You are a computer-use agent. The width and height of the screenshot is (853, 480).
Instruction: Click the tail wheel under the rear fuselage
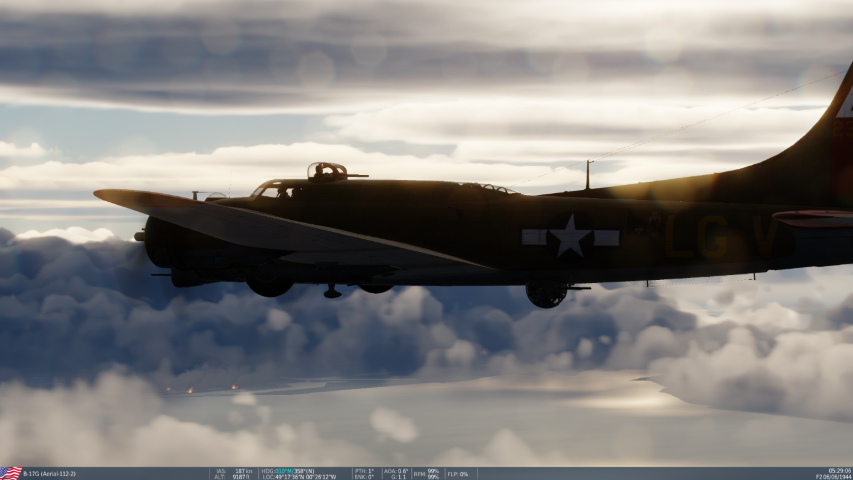[x=546, y=294]
